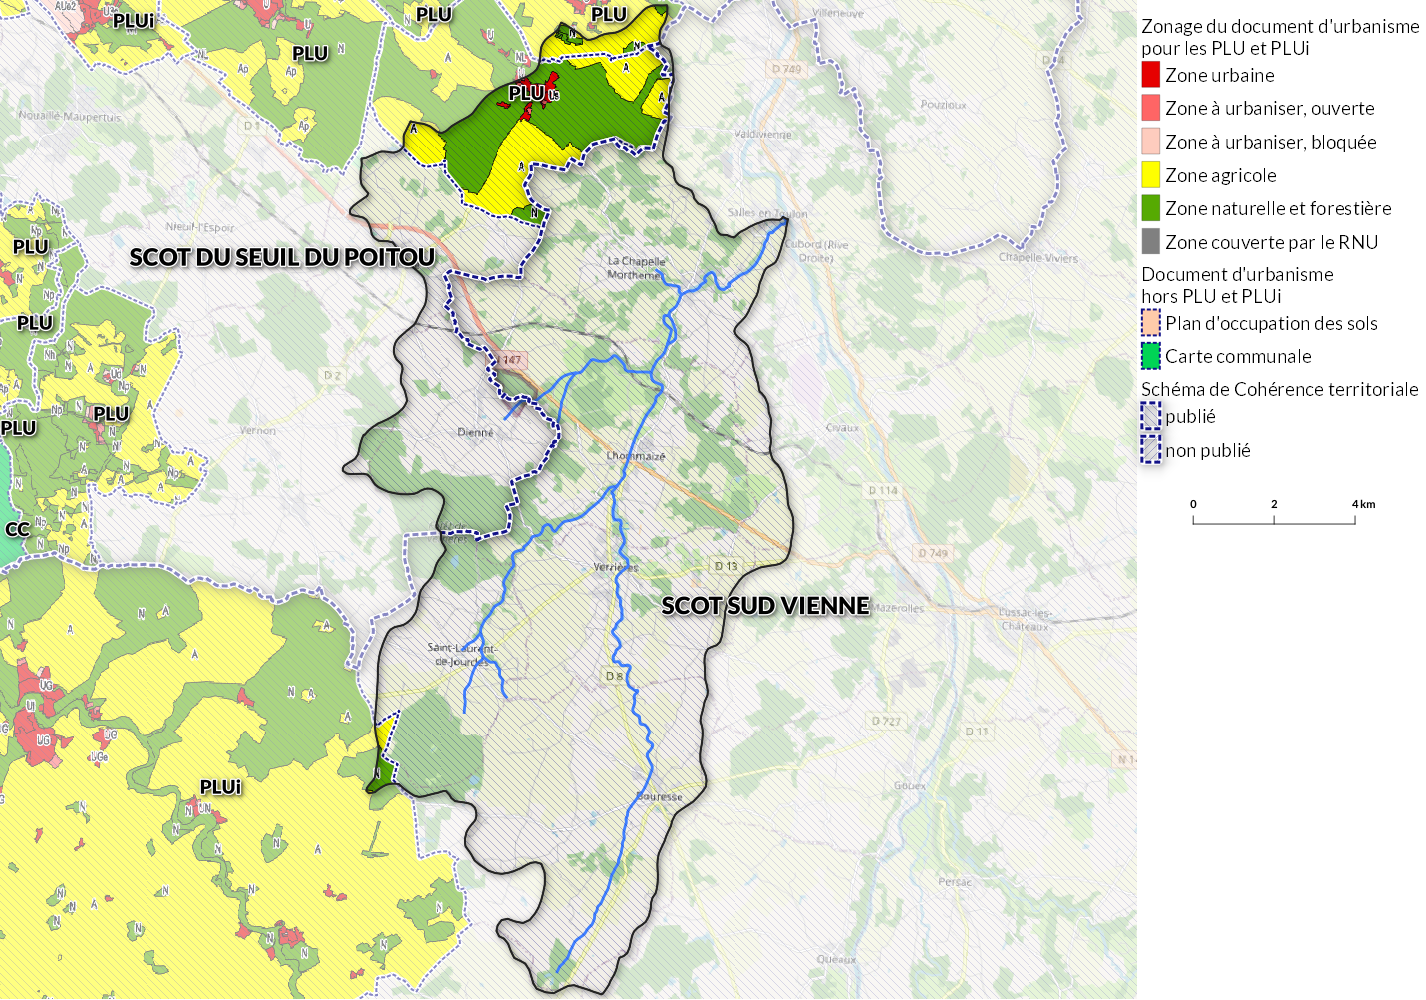Click the 'D 11' road shield
The width and height of the screenshot is (1426, 1000).
[x=977, y=731]
